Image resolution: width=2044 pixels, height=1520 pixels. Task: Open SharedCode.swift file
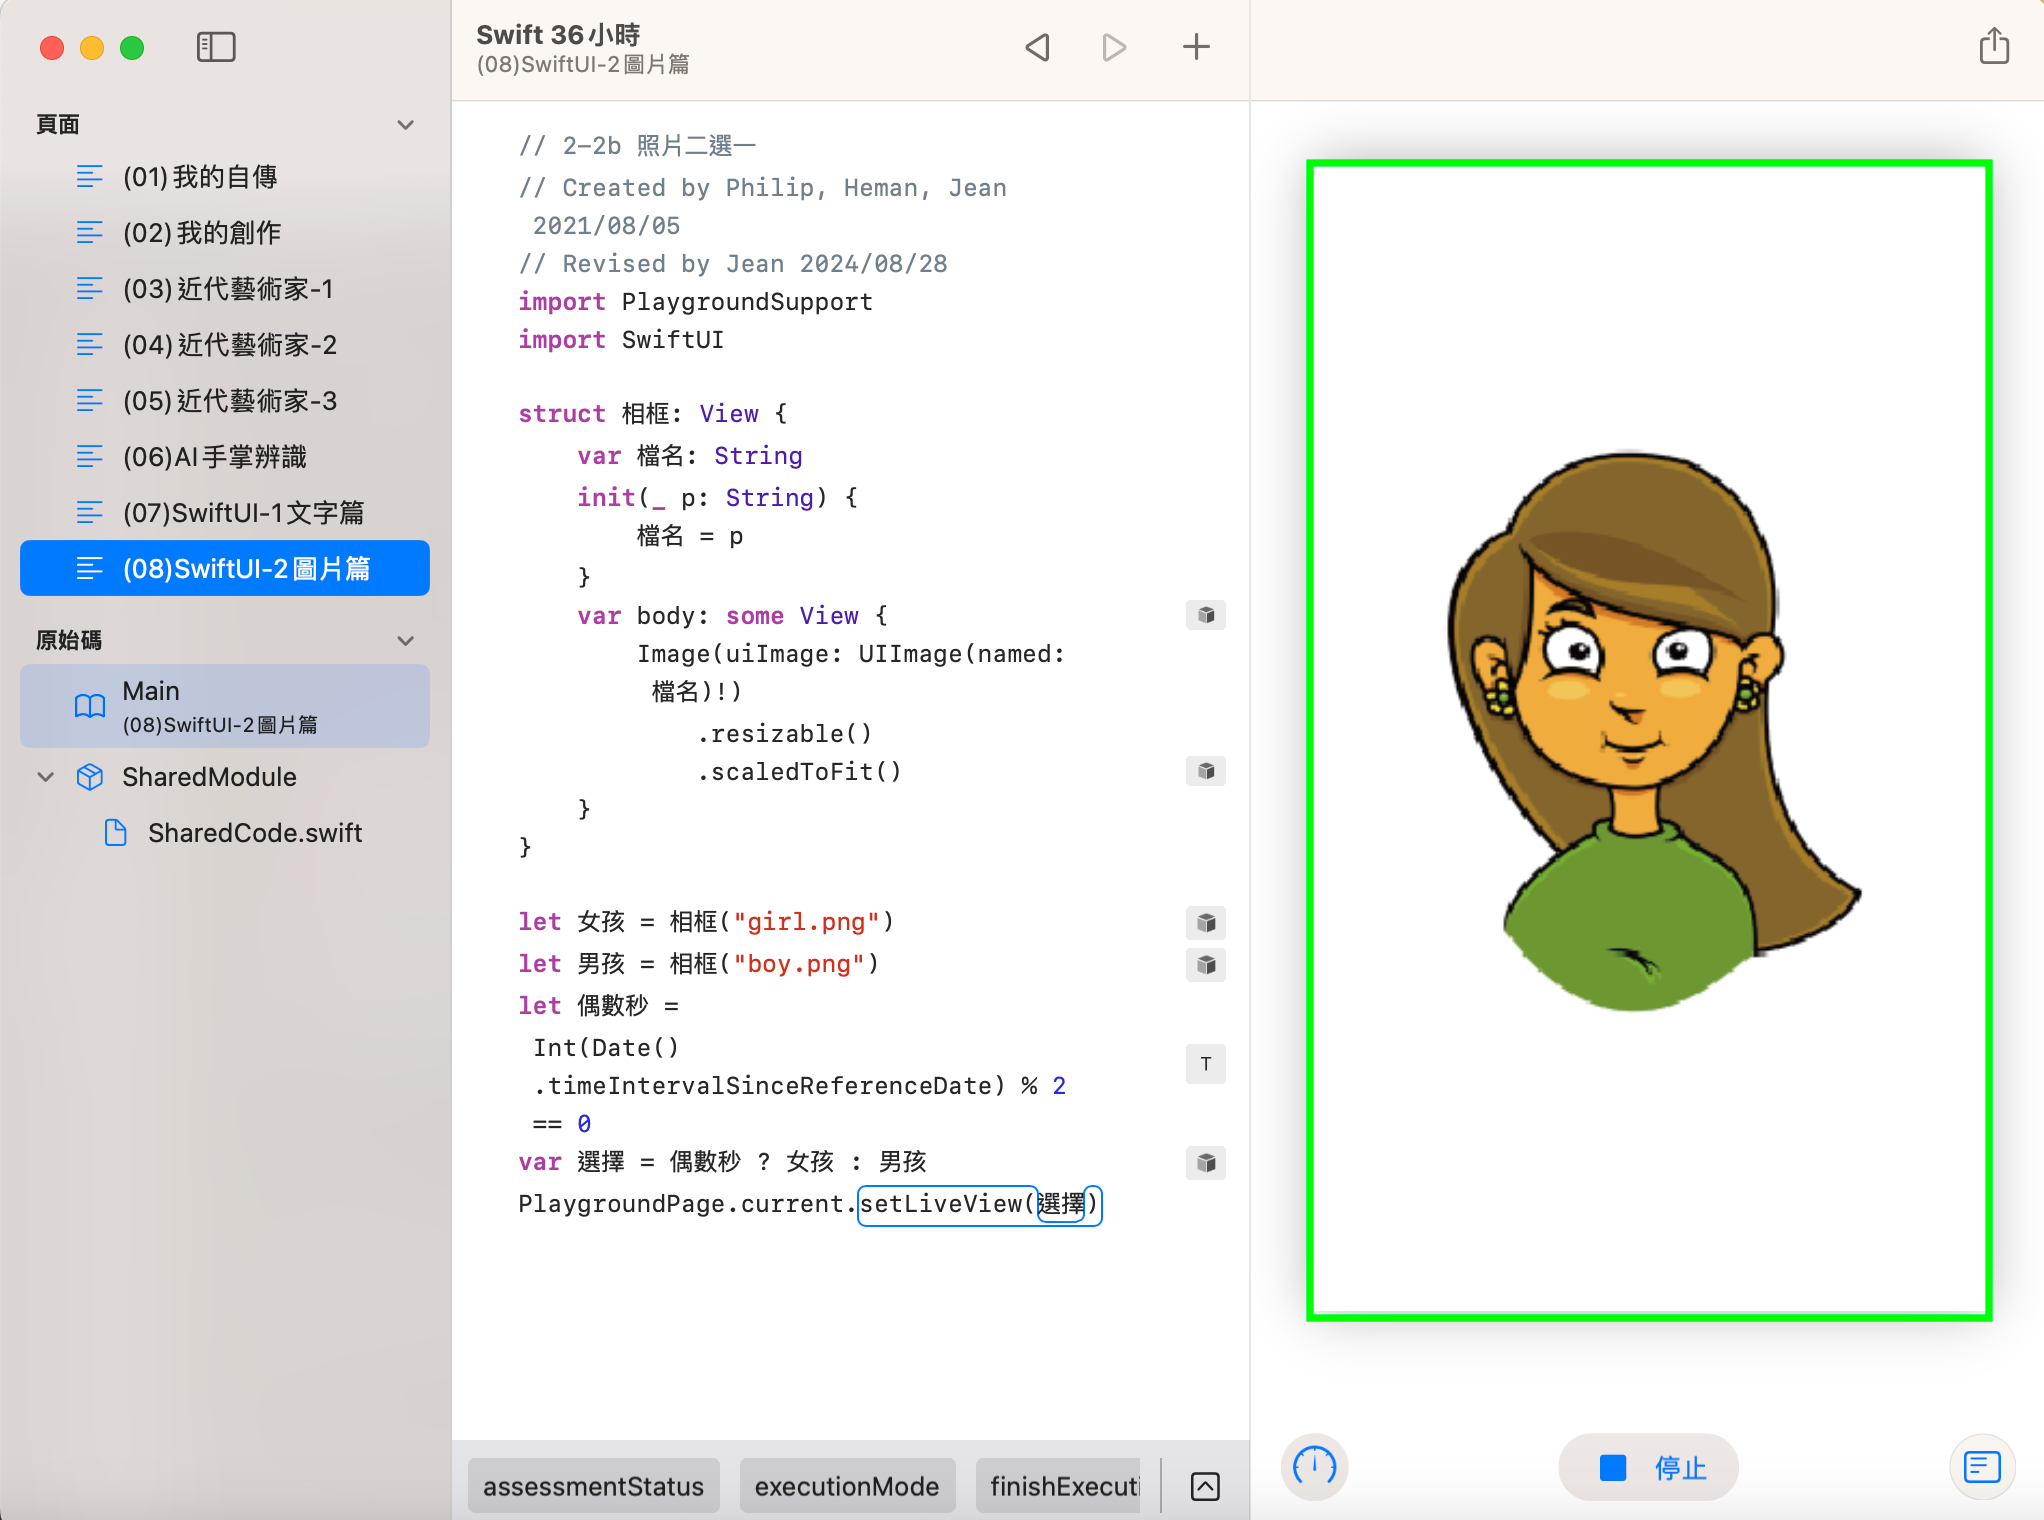coord(254,833)
